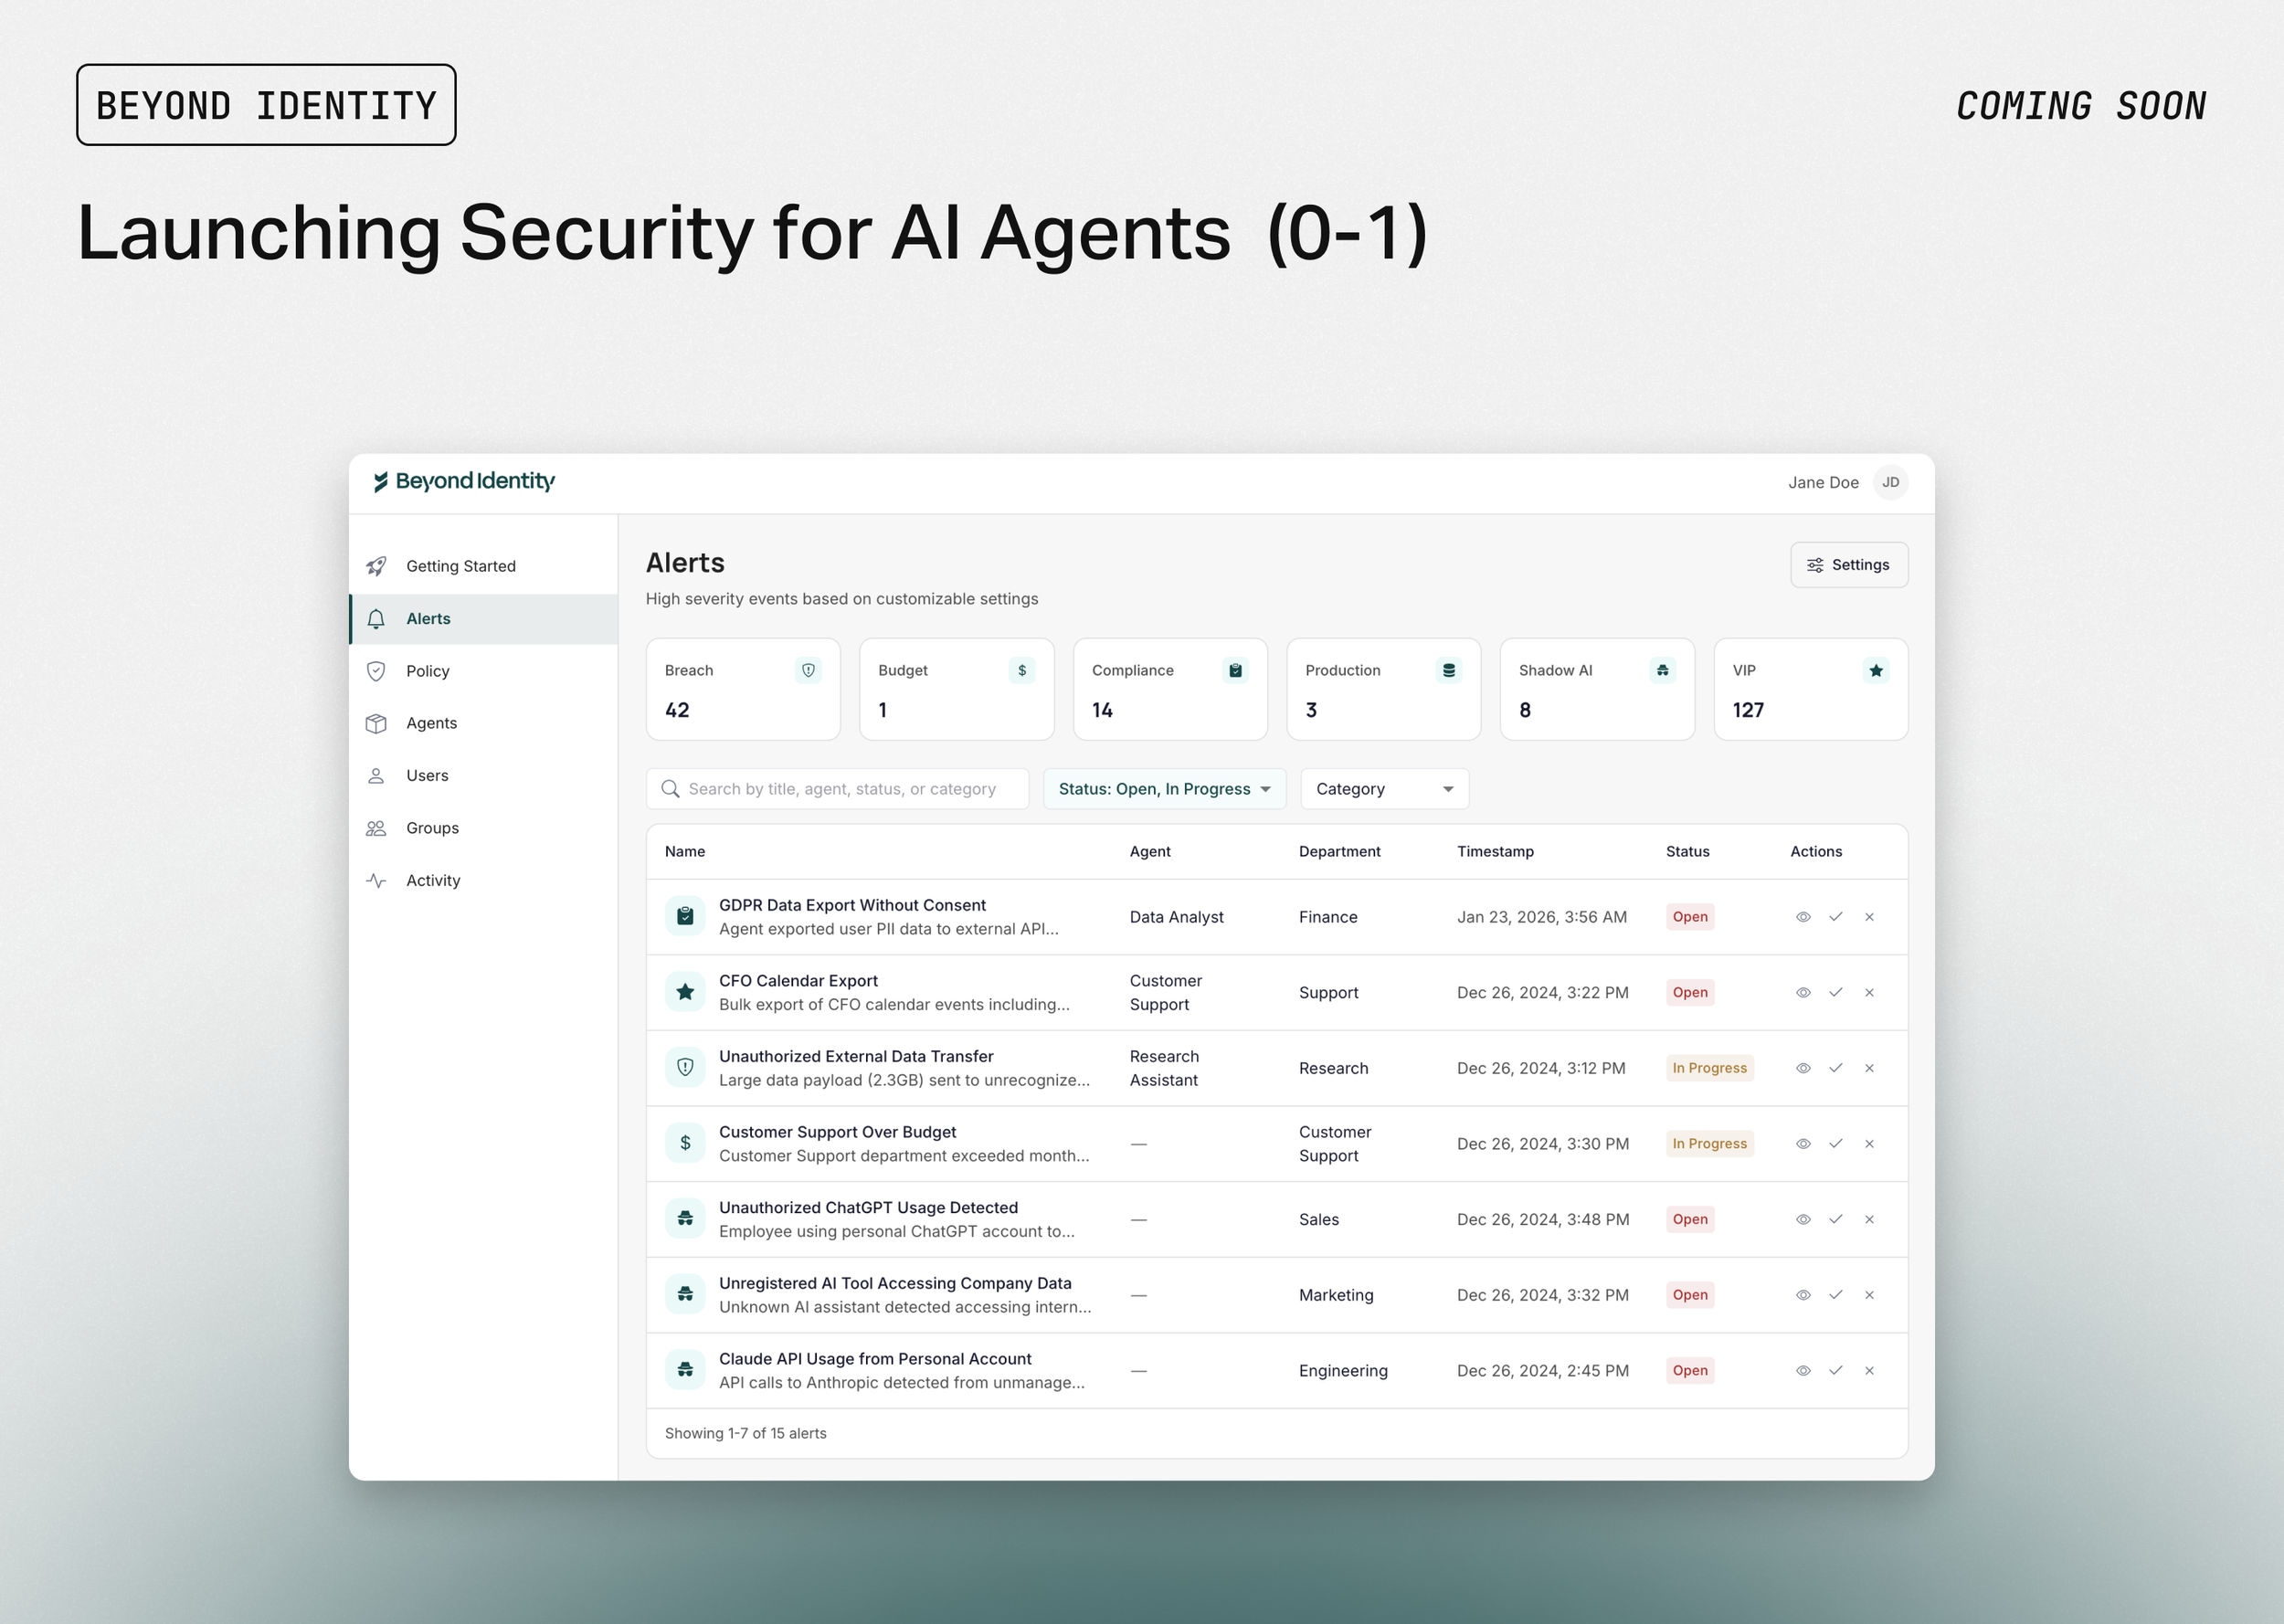
Task: View GDPR Data Export alert eye icon
Action: (1803, 917)
